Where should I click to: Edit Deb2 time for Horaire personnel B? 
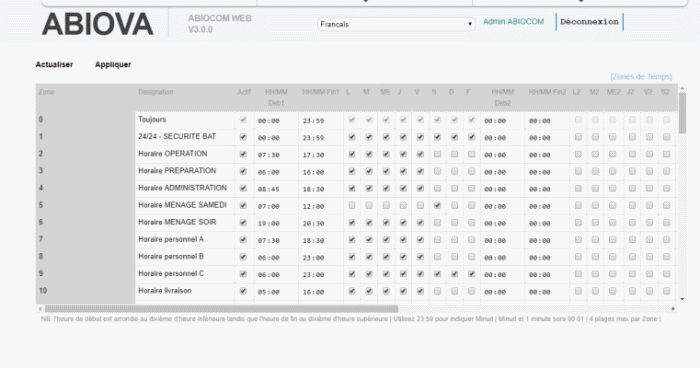(x=502, y=257)
